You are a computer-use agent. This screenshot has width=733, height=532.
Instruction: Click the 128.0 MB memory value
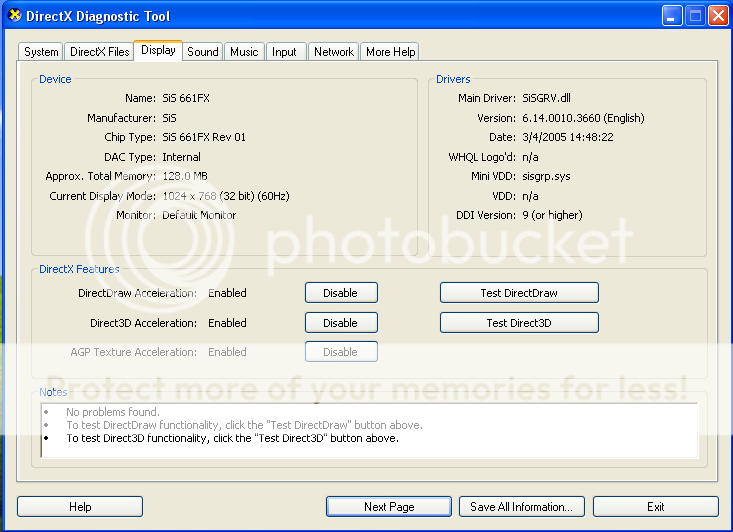[185, 176]
